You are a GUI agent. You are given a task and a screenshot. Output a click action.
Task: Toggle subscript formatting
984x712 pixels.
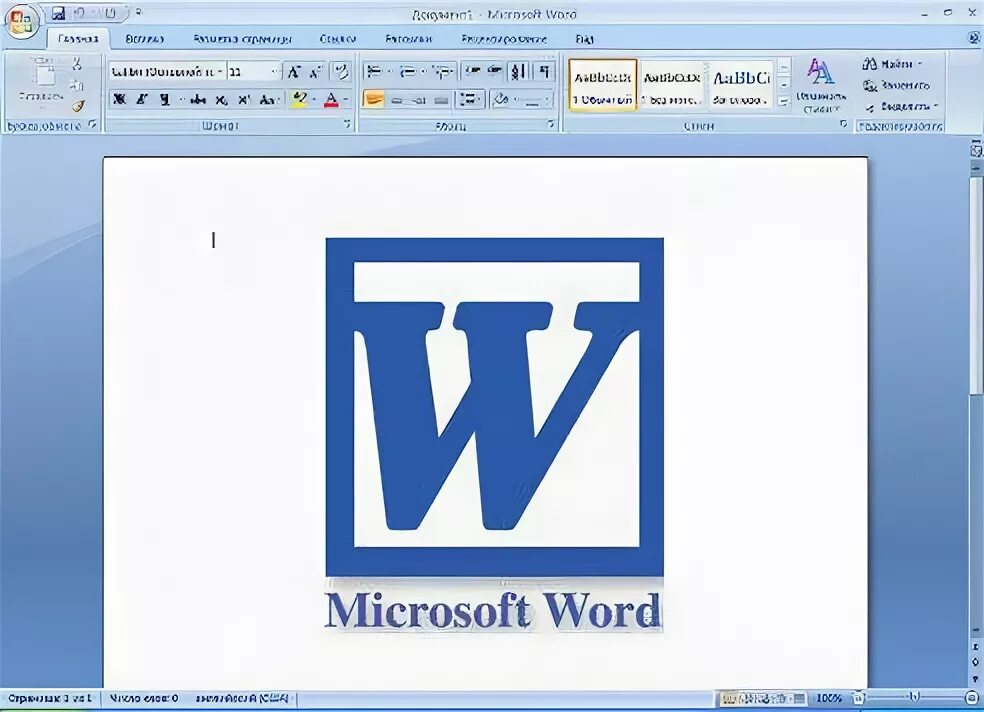tap(221, 99)
